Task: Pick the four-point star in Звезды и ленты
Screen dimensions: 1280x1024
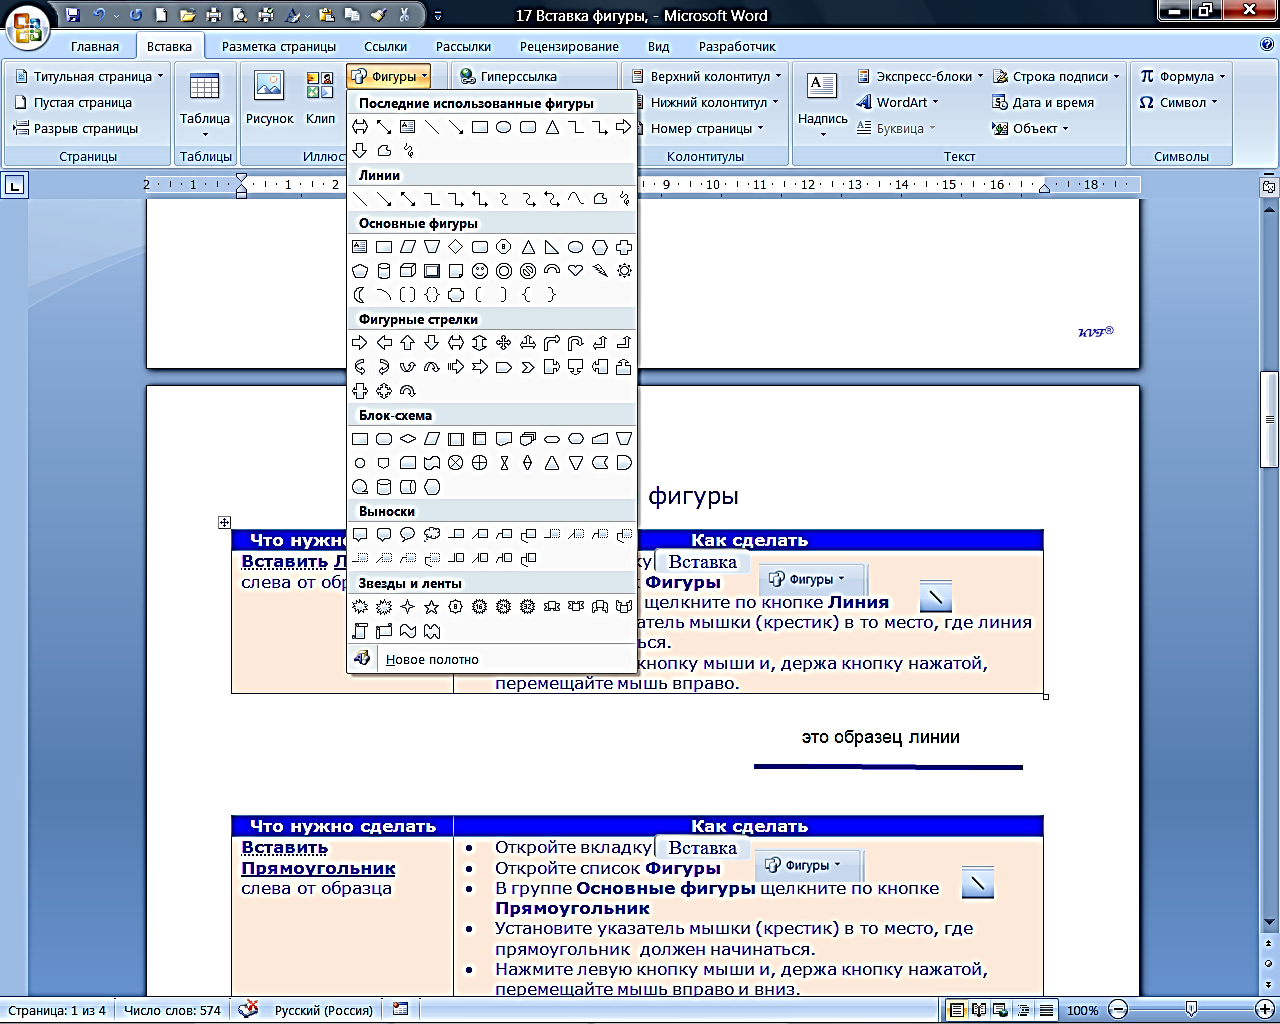Action: click(408, 607)
